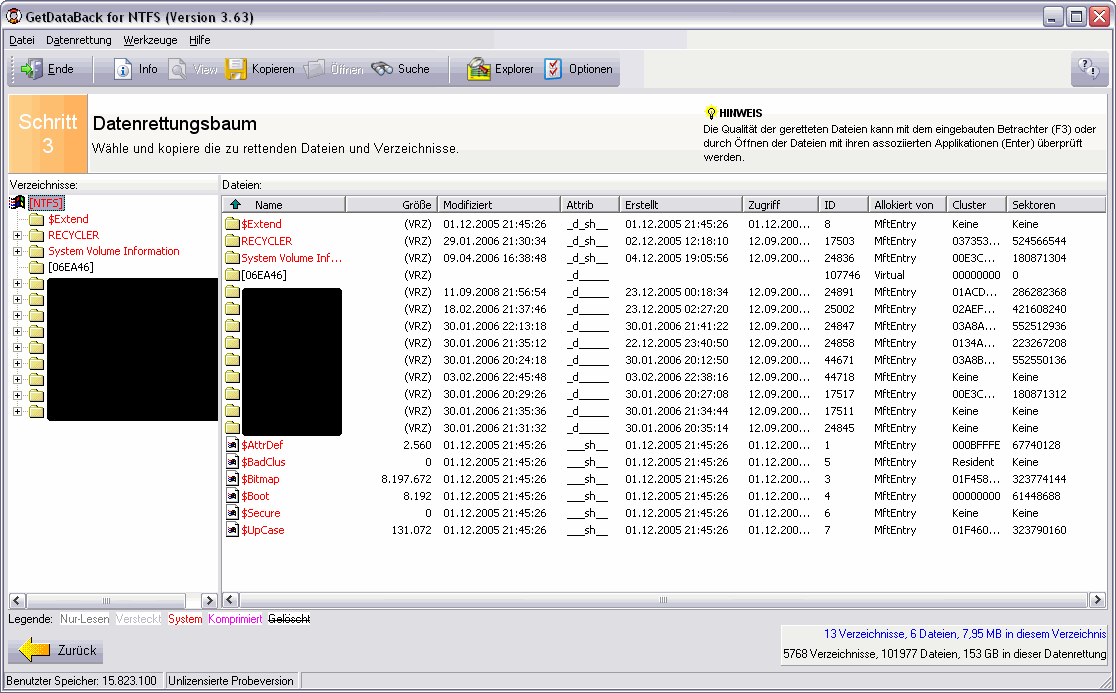Select System Volume Inf… in file list

[291, 258]
